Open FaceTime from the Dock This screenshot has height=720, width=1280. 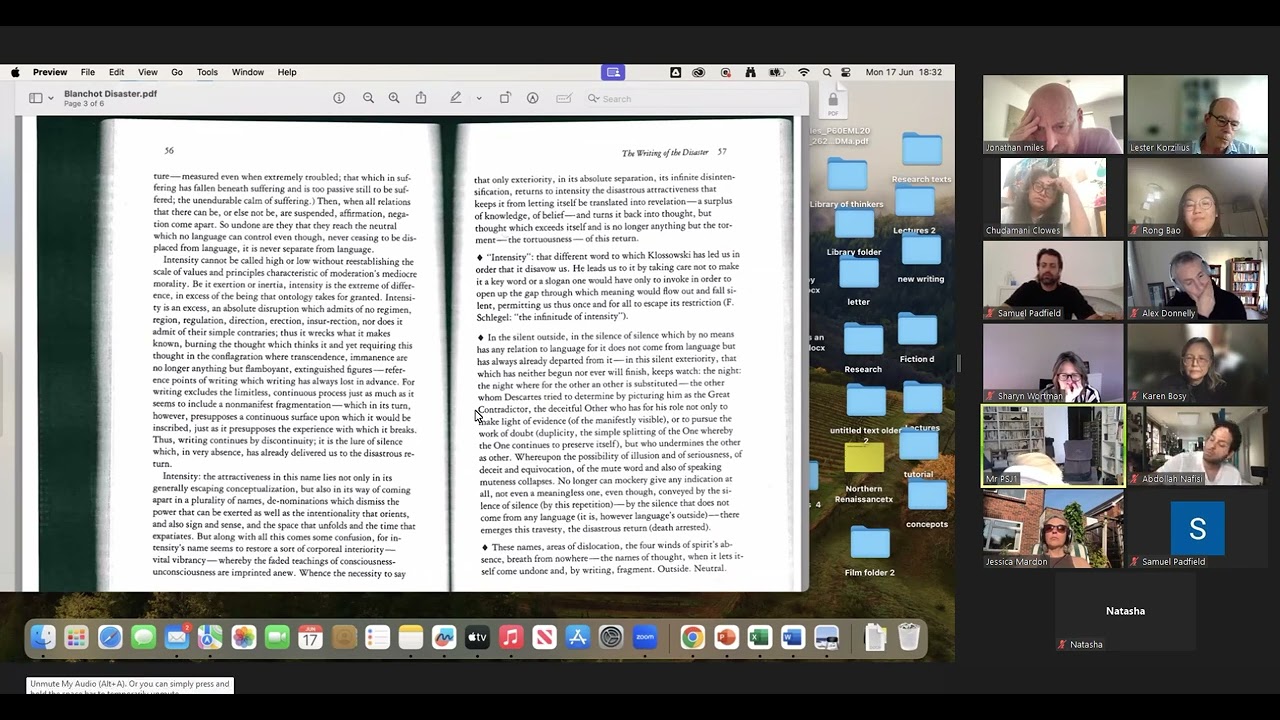[x=277, y=637]
